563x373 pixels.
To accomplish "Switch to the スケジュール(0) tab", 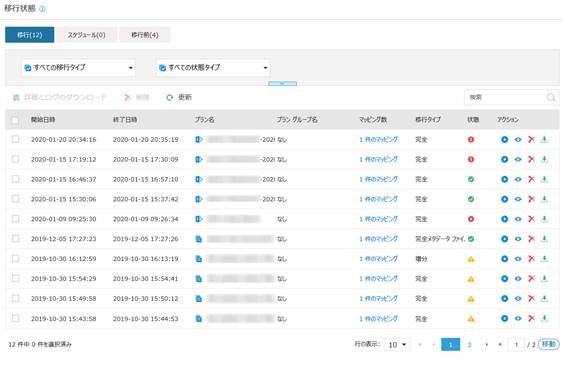I will pos(87,35).
